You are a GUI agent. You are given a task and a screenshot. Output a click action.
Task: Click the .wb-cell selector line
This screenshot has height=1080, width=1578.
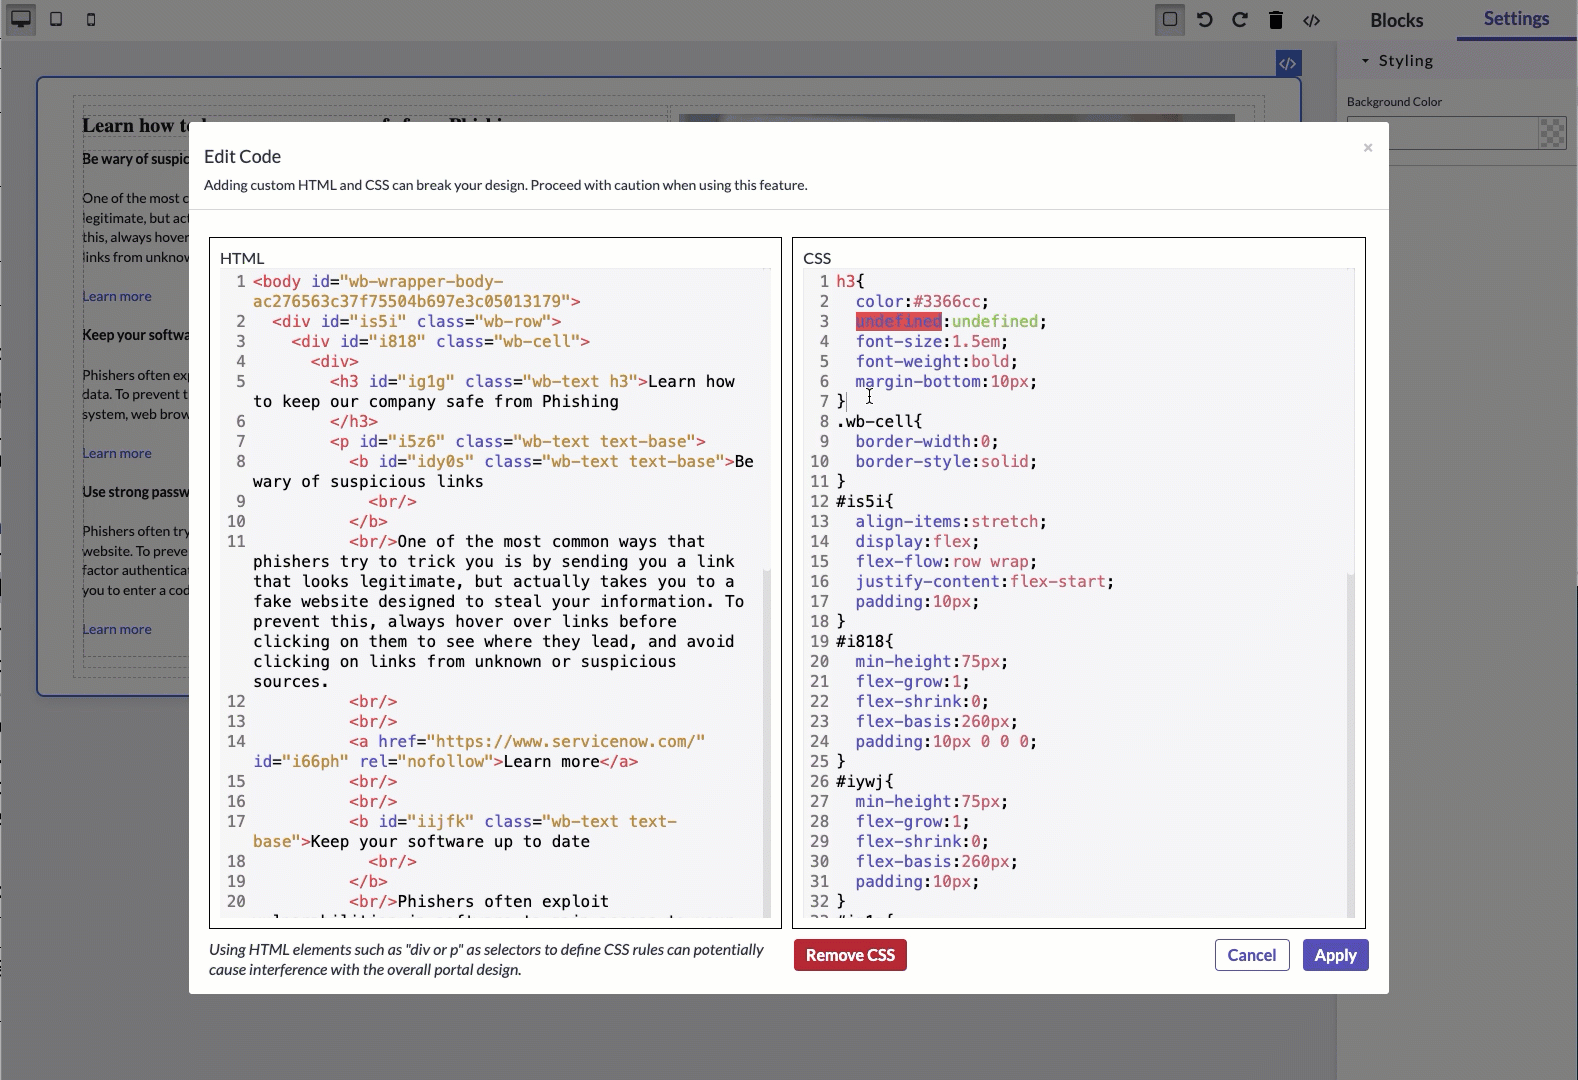click(879, 421)
